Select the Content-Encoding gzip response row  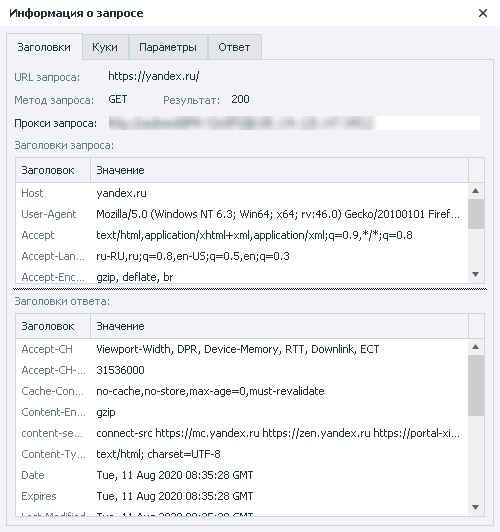coord(242,412)
